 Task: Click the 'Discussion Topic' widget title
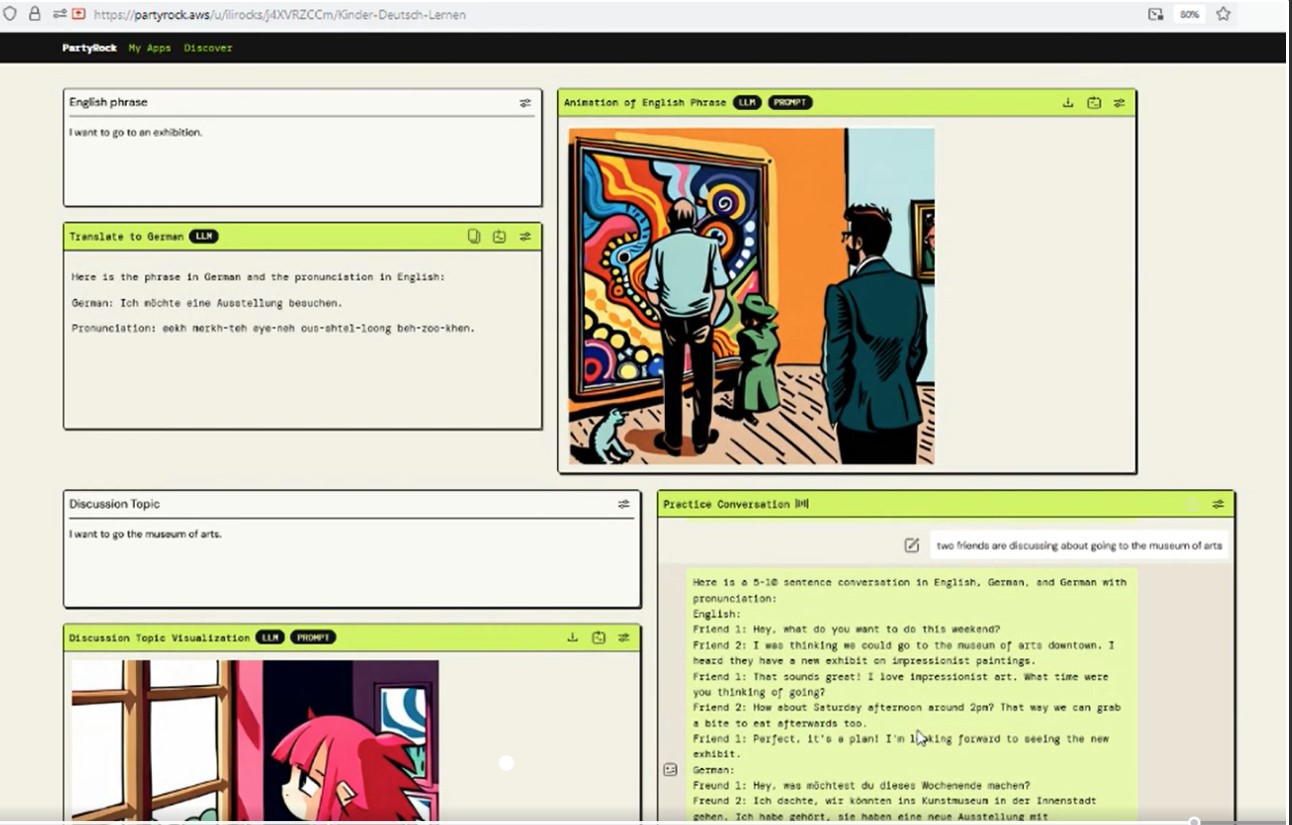click(x=114, y=504)
